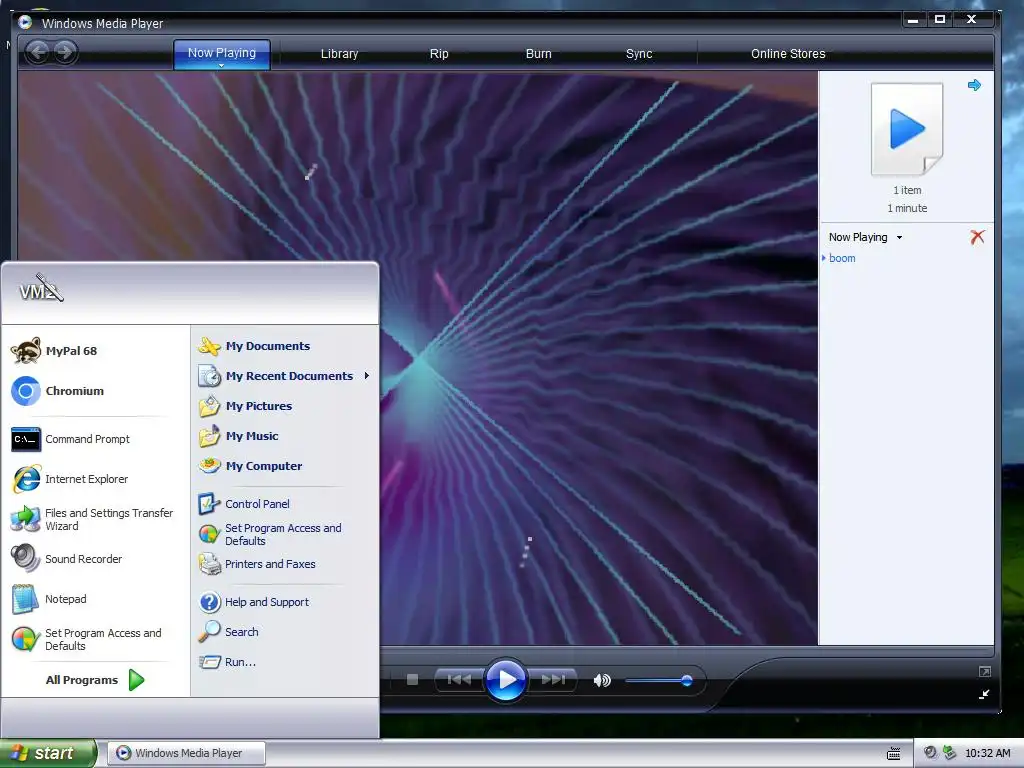Click the blue arrow at the list pane's top right
The width and height of the screenshot is (1024, 768).
[x=974, y=85]
